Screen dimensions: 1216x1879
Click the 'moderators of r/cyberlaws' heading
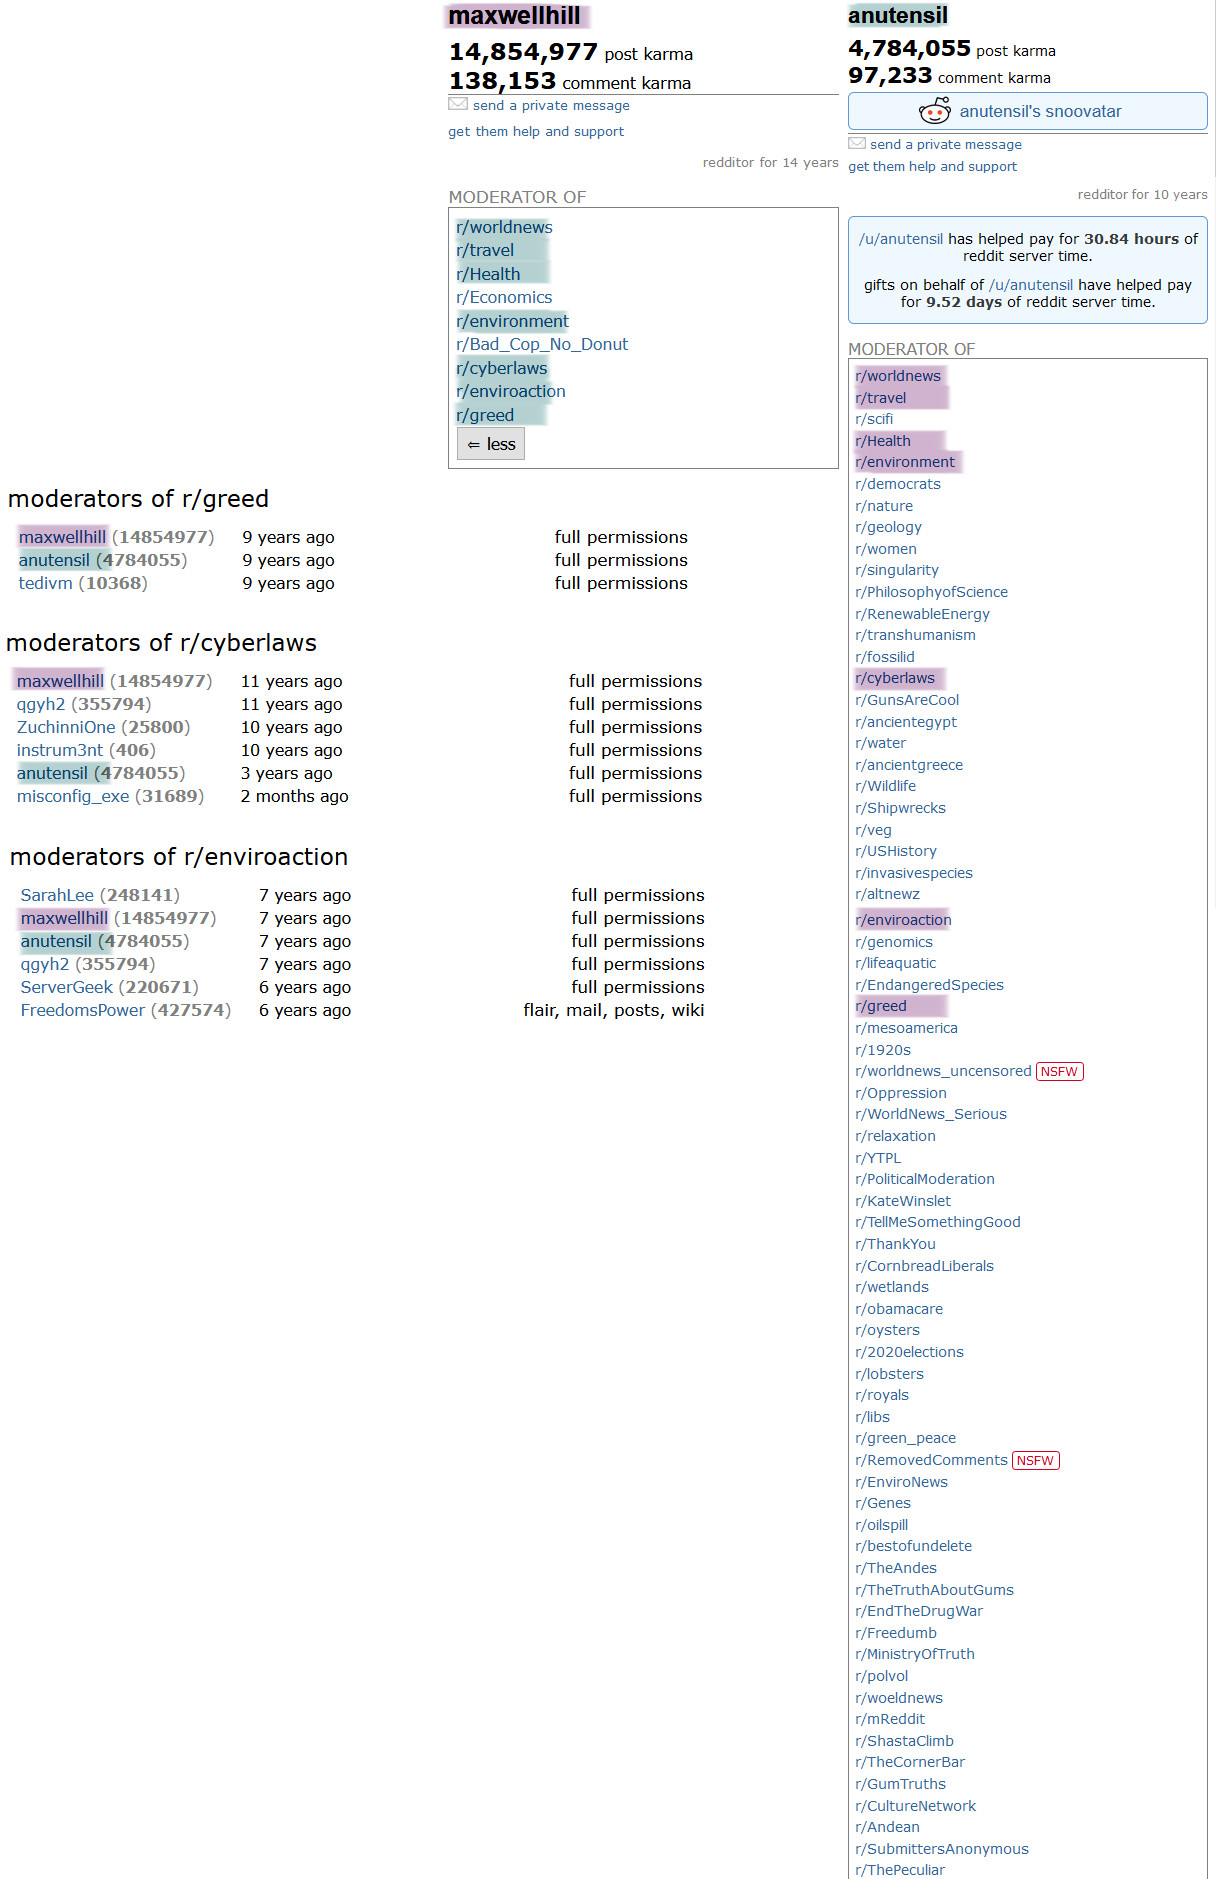click(161, 643)
